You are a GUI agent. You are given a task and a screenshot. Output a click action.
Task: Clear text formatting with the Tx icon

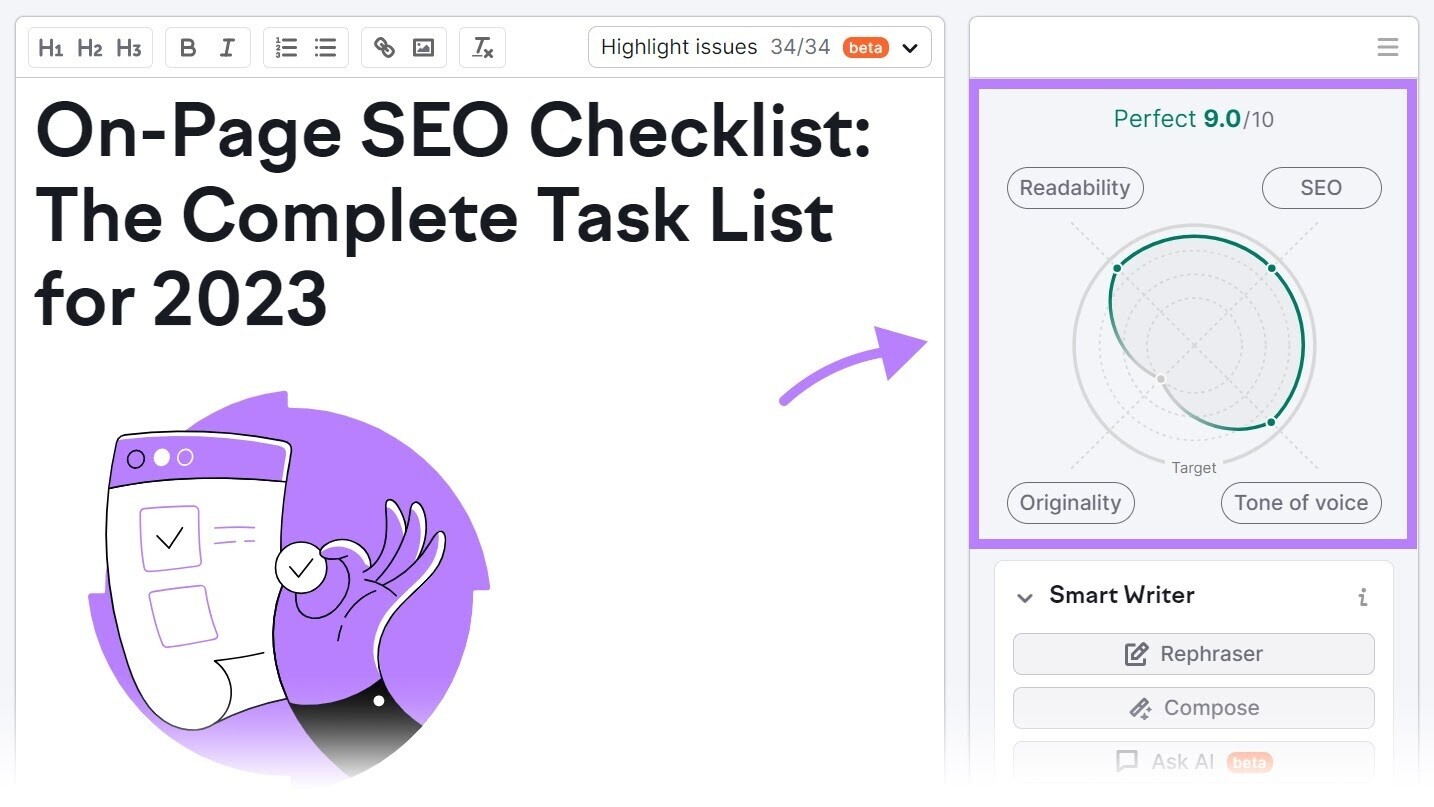click(482, 47)
